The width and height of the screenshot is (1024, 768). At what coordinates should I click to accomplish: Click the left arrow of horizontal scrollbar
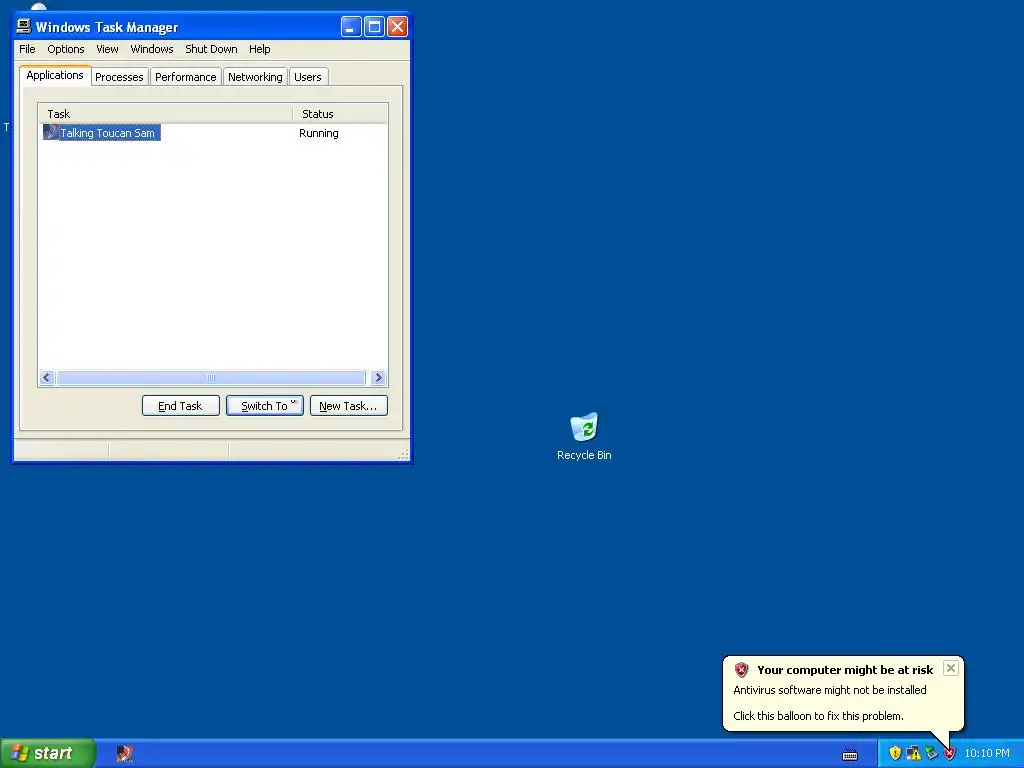tap(46, 377)
